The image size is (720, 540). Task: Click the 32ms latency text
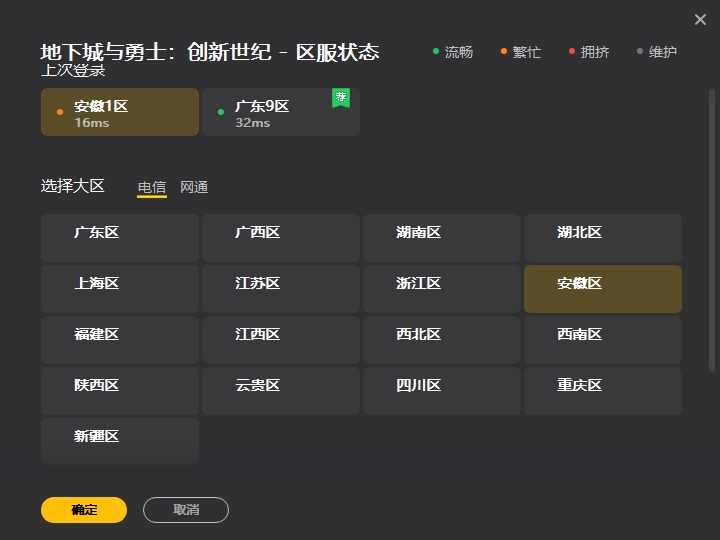253,123
